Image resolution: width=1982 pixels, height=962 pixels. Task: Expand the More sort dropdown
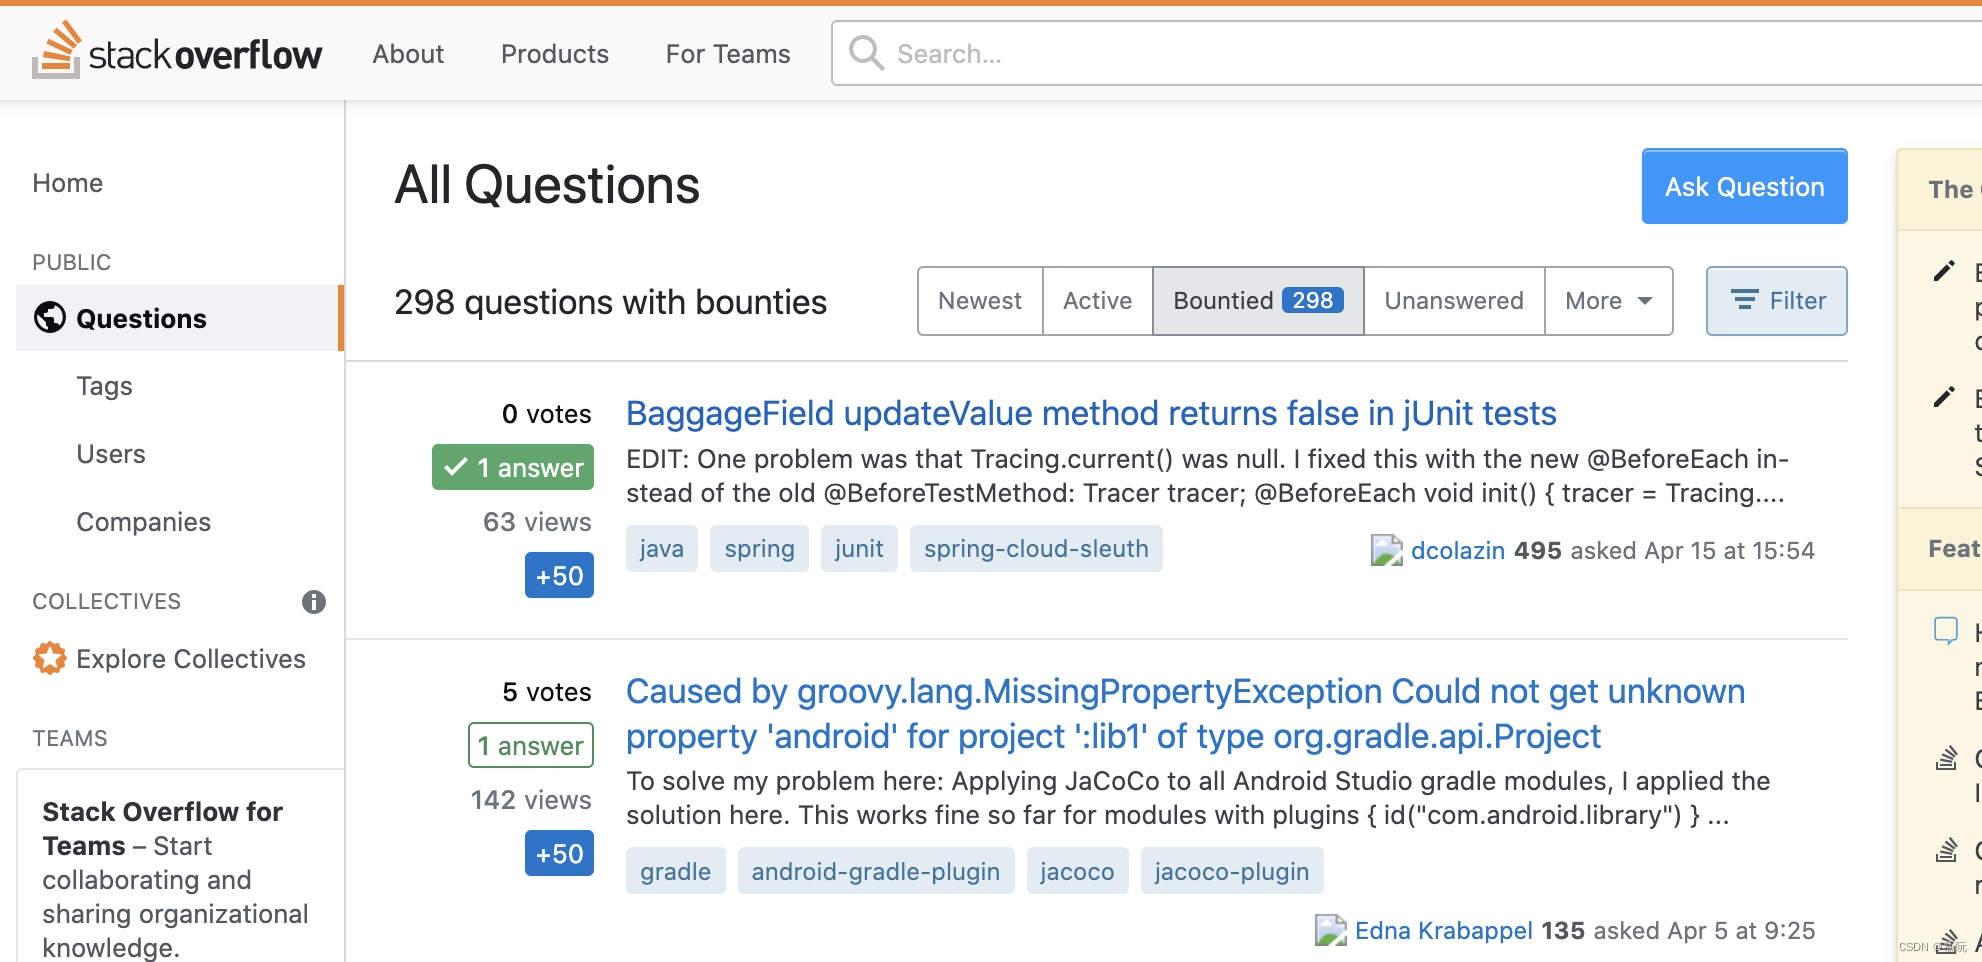coord(1608,301)
